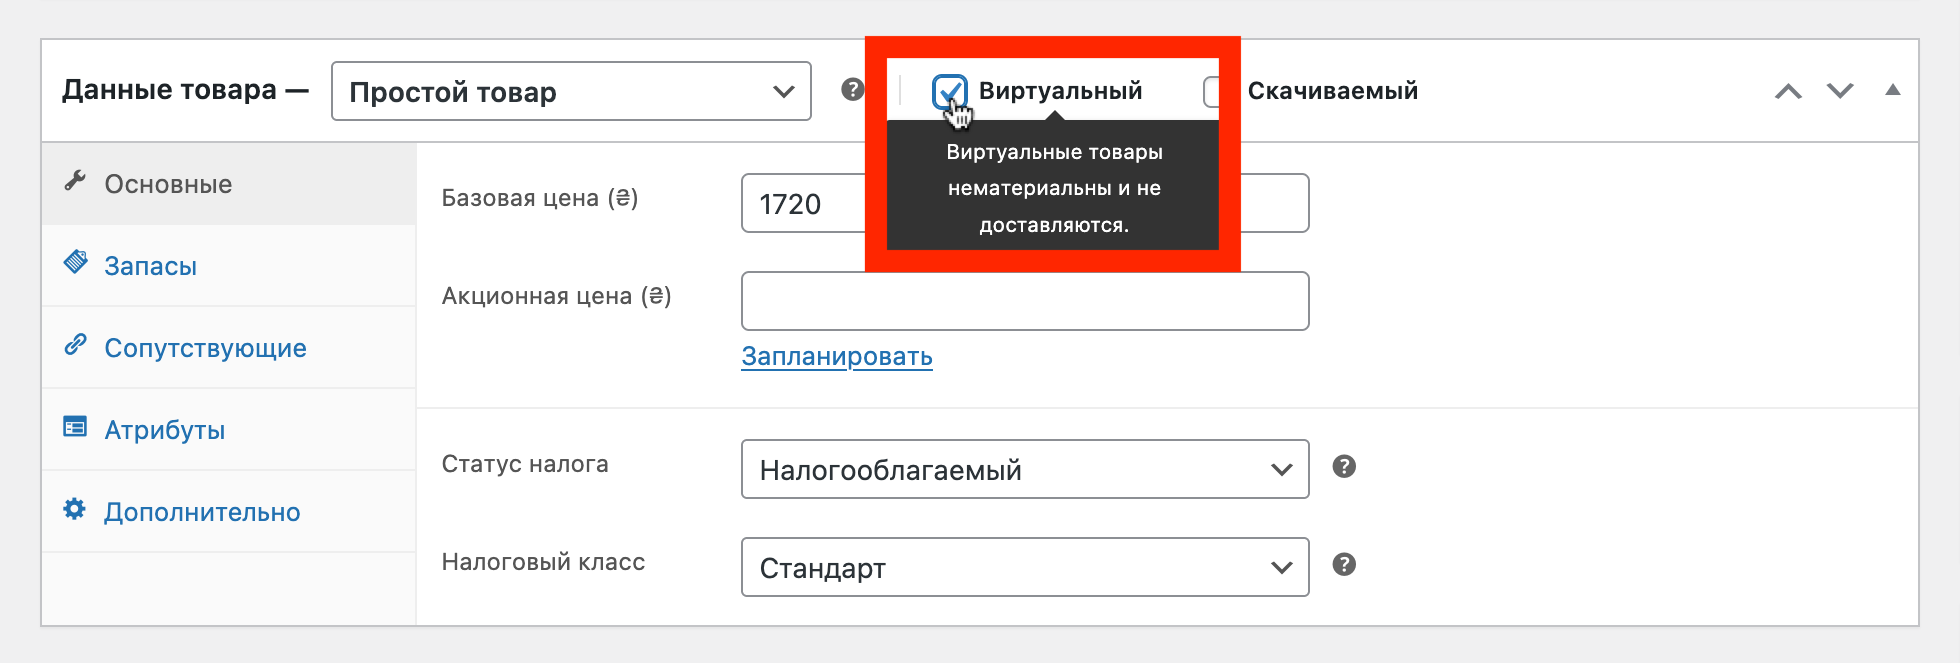
Task: Toggle the 'Виртуальный' checkbox
Action: coord(949,91)
